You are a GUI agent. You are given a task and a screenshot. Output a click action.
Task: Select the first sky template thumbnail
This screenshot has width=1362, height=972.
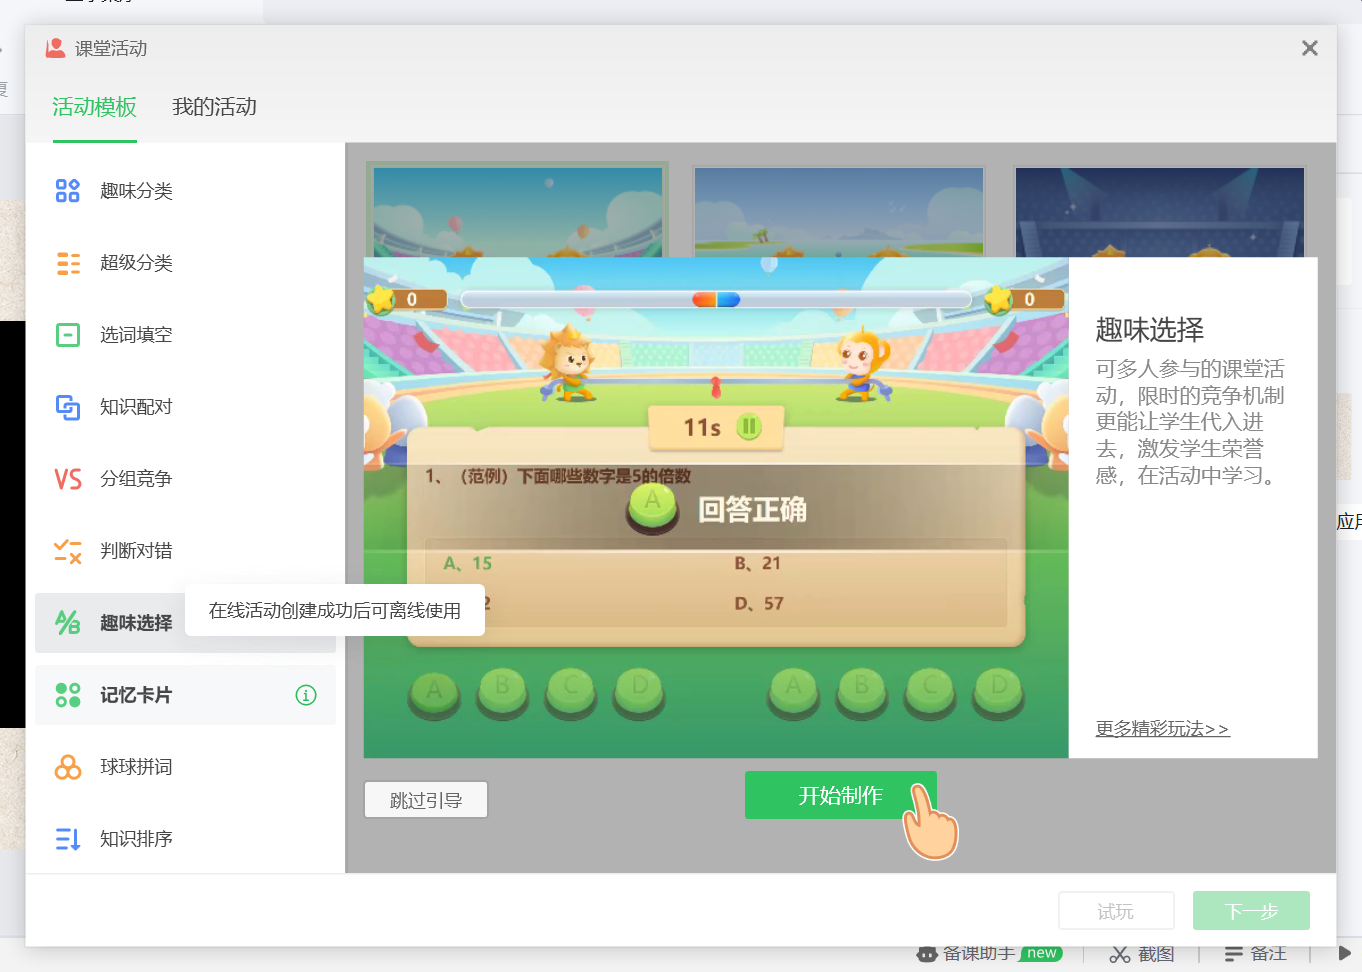click(517, 210)
